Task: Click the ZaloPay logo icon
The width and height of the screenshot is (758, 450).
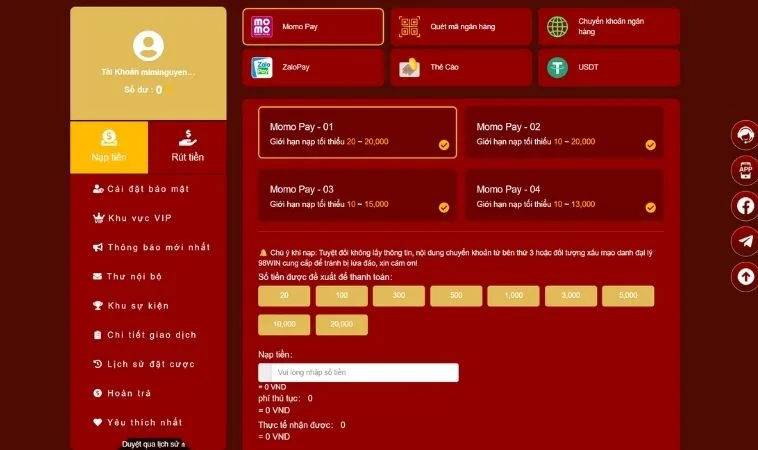Action: click(x=262, y=67)
